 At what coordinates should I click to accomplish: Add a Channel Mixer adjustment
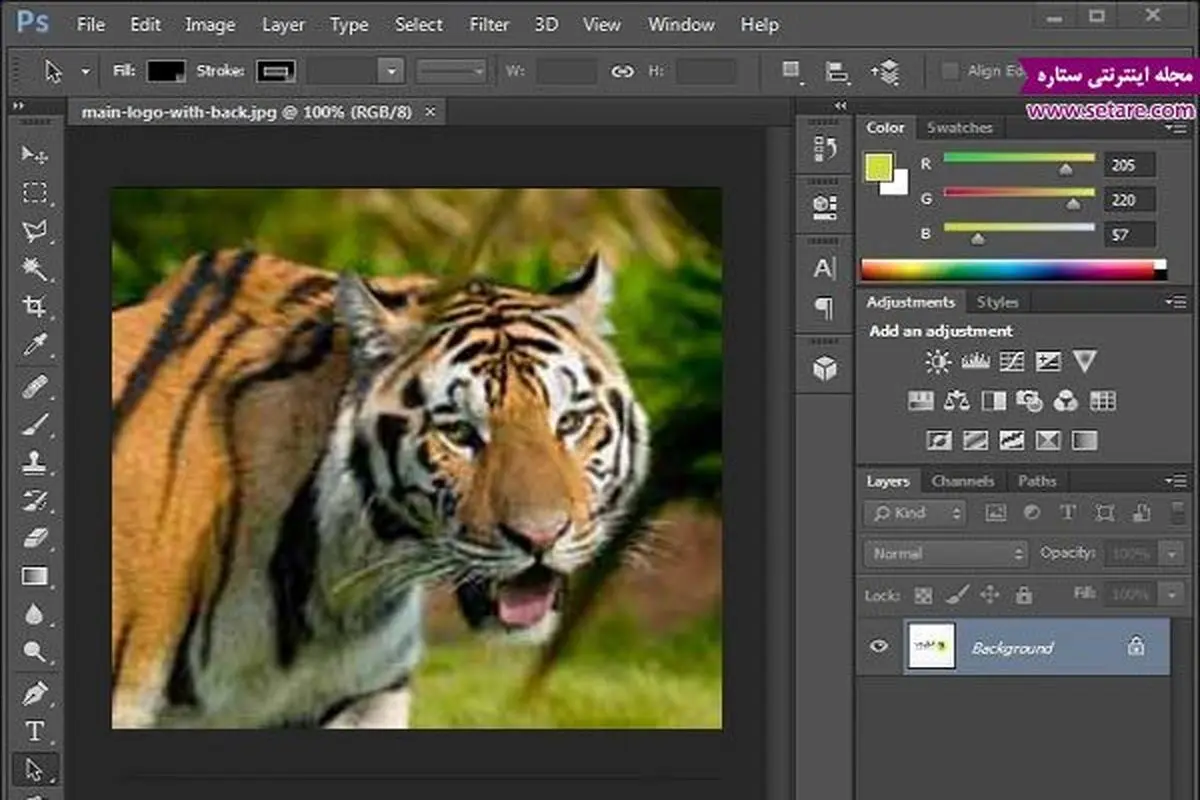click(1066, 401)
